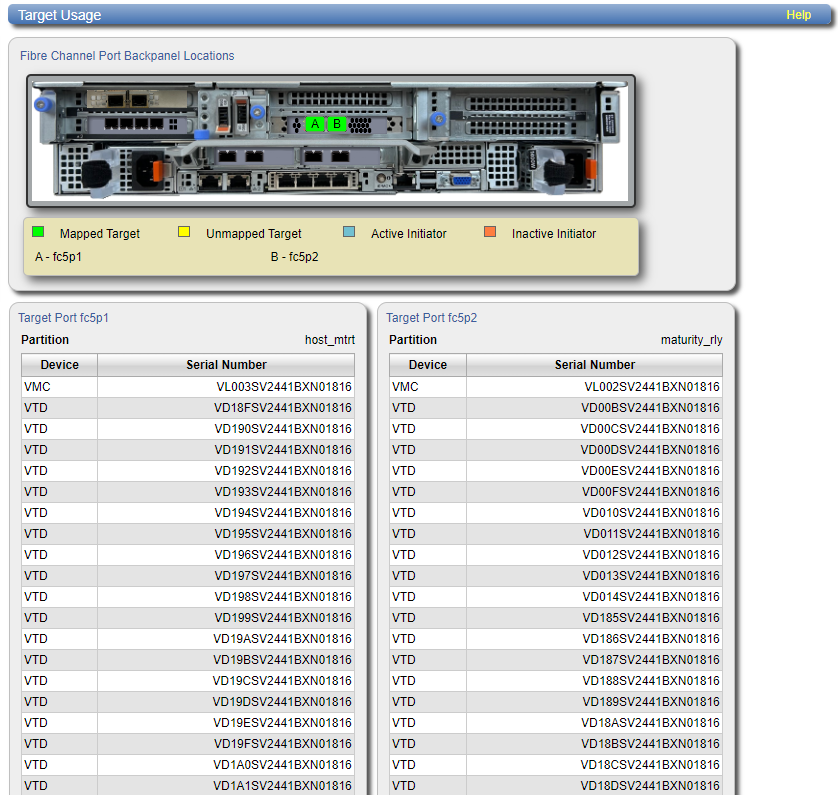Click the orange Inactive Initiator legend swatch

490,232
